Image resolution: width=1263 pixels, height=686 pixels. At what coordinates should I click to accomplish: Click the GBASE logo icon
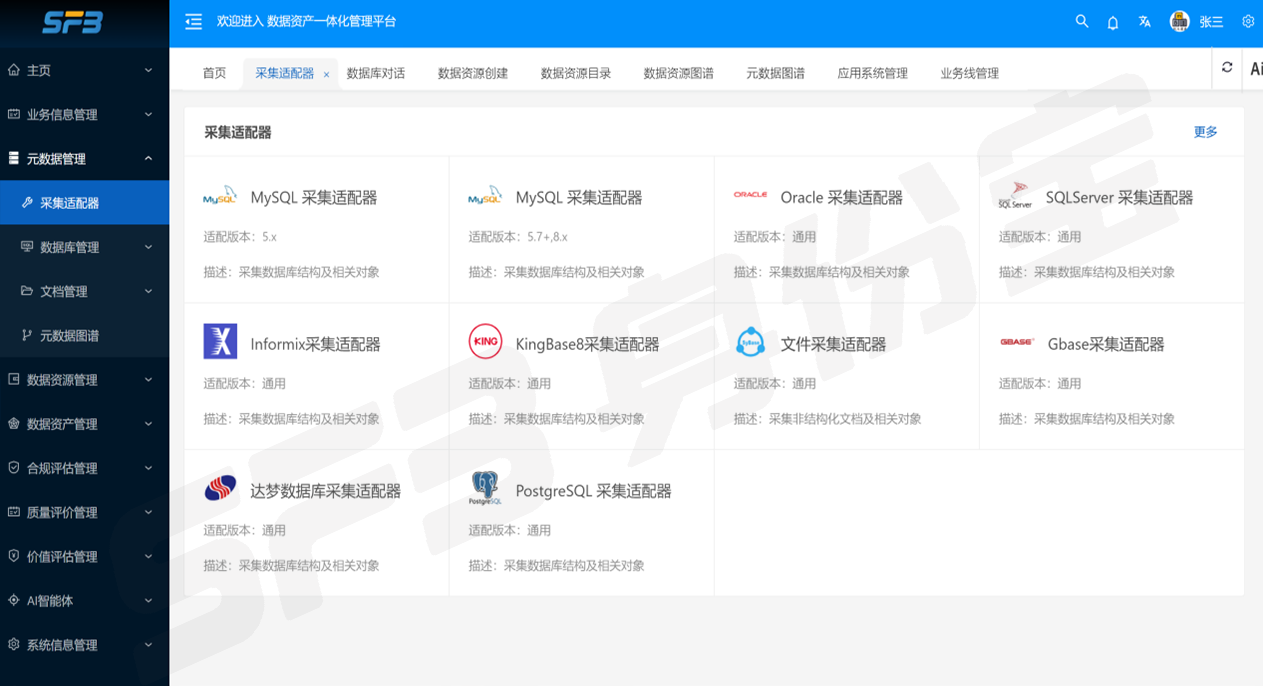pos(1016,342)
